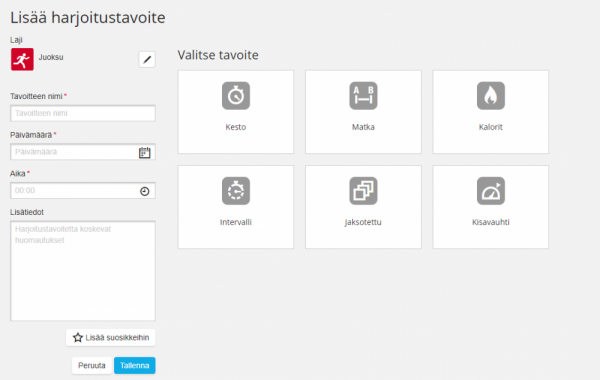Click the Valitse tavoite heading
600x380 pixels.
click(218, 55)
